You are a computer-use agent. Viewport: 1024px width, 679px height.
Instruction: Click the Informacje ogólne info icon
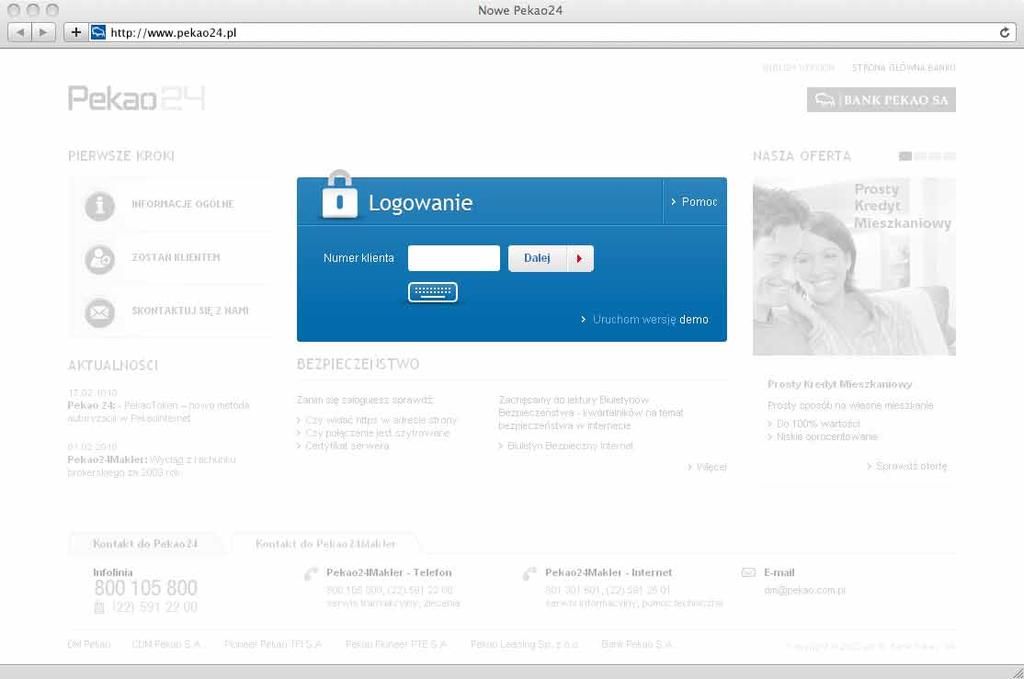pyautogui.click(x=99, y=206)
